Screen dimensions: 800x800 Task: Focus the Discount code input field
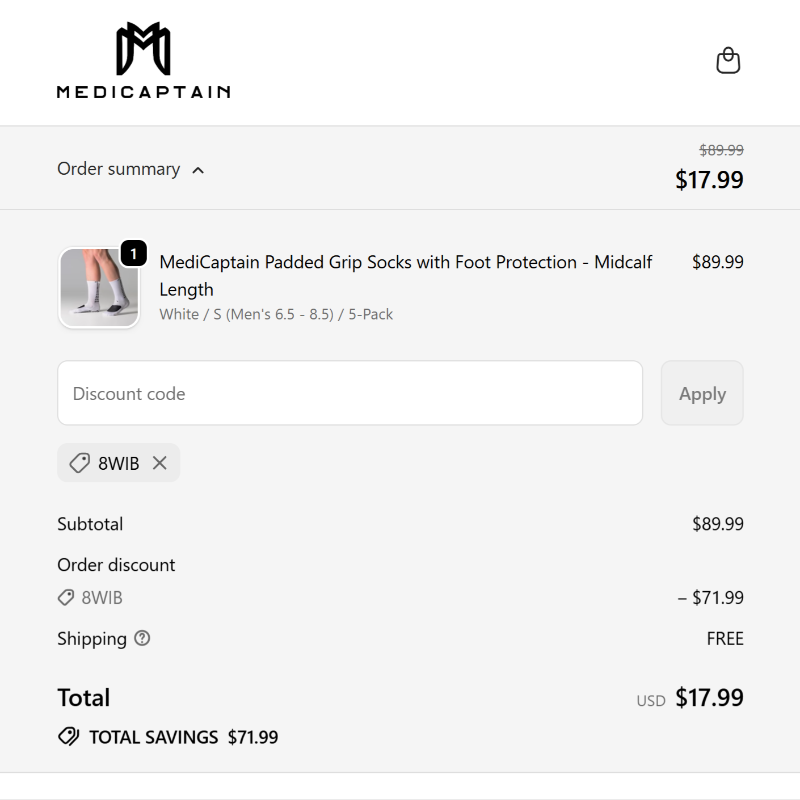[350, 393]
